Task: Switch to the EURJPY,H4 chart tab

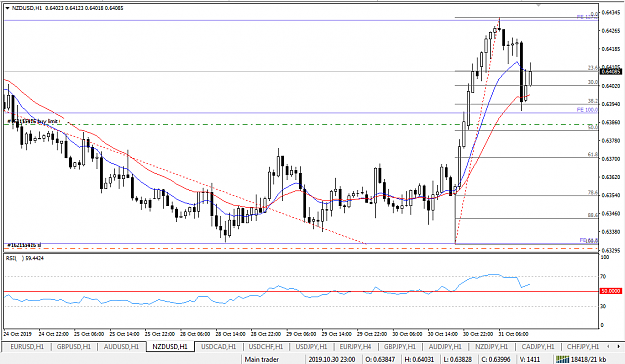Action: tap(355, 346)
